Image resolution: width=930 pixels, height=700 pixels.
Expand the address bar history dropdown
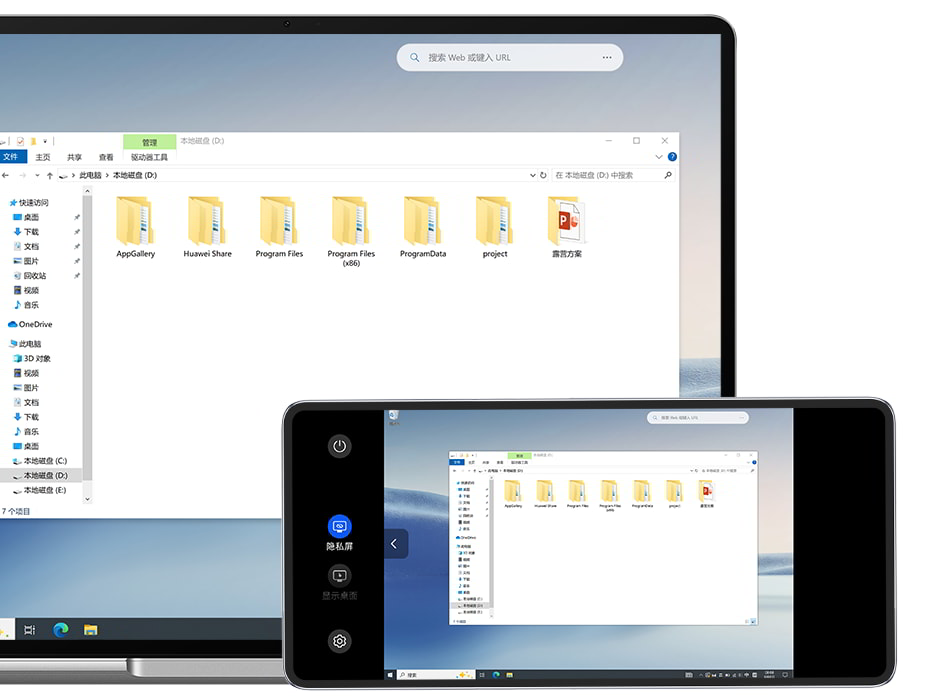coord(533,175)
